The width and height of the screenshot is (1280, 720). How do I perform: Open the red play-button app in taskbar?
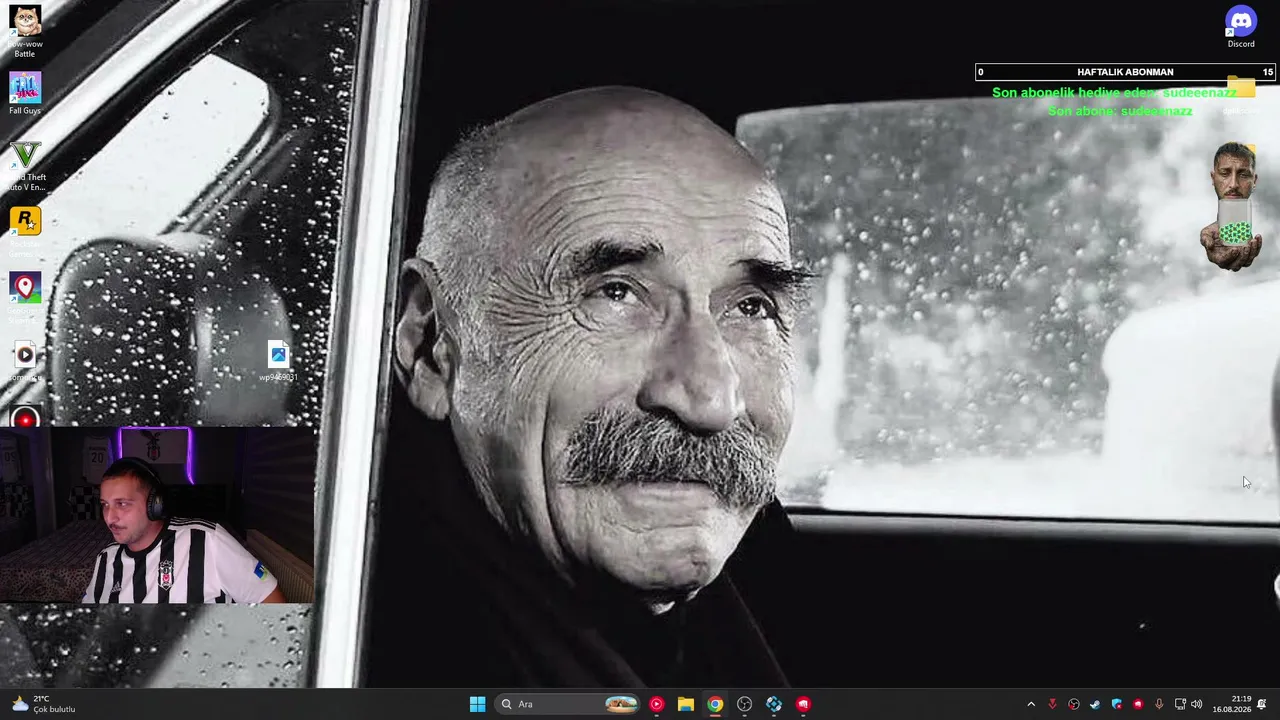pos(656,704)
